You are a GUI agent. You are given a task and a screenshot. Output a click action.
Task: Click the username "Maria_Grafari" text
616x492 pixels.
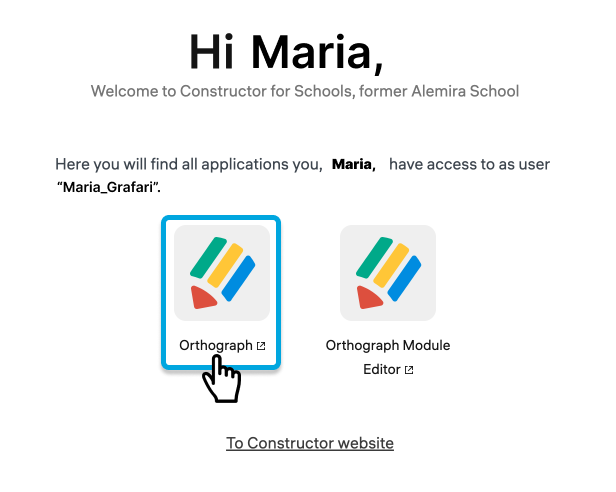(123, 186)
